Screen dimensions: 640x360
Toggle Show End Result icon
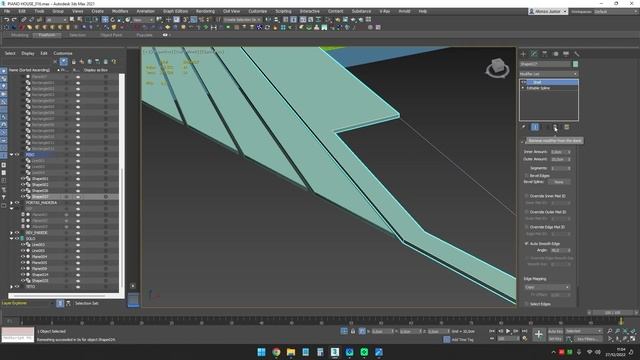[x=535, y=127]
